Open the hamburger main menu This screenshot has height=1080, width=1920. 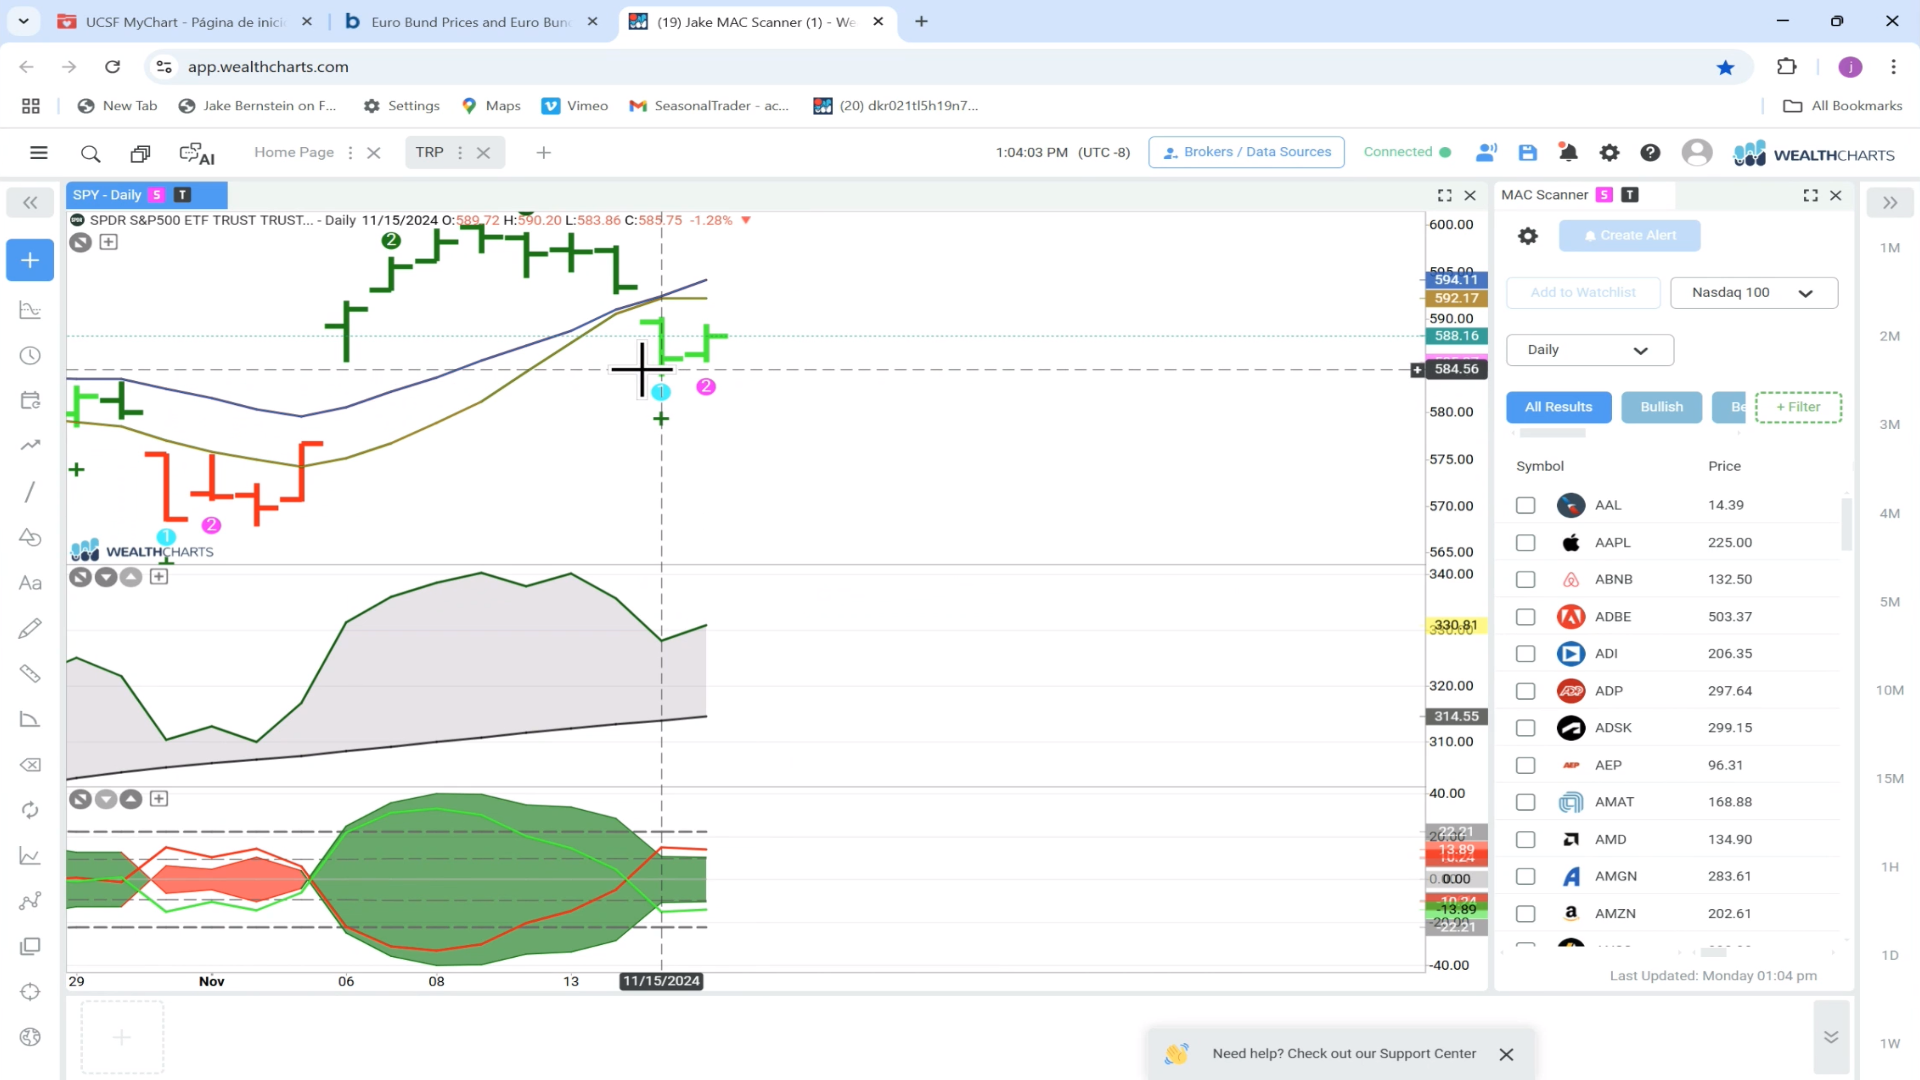pos(39,153)
